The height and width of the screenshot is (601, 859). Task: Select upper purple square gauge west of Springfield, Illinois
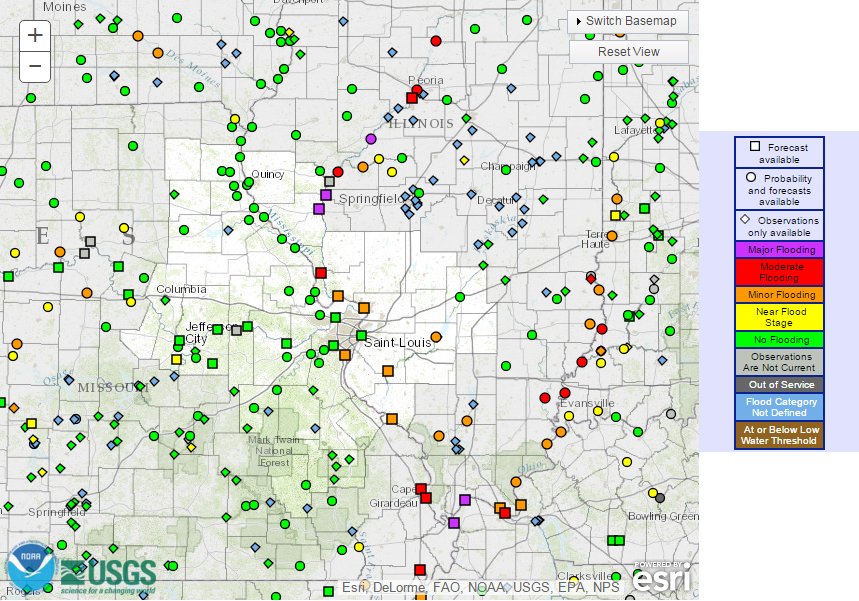click(326, 195)
